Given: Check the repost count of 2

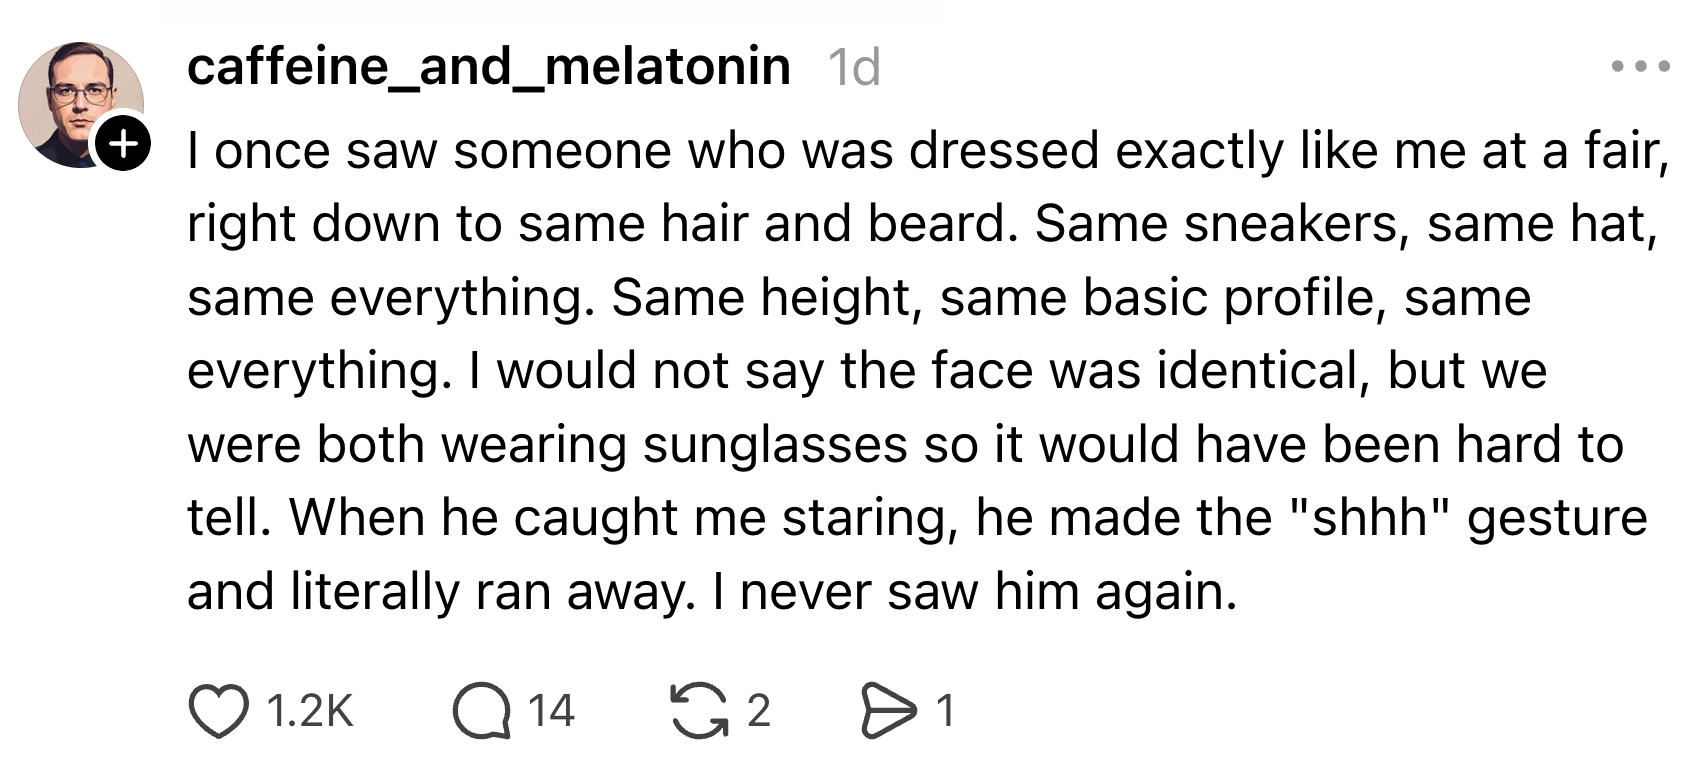Looking at the screenshot, I should tap(759, 711).
